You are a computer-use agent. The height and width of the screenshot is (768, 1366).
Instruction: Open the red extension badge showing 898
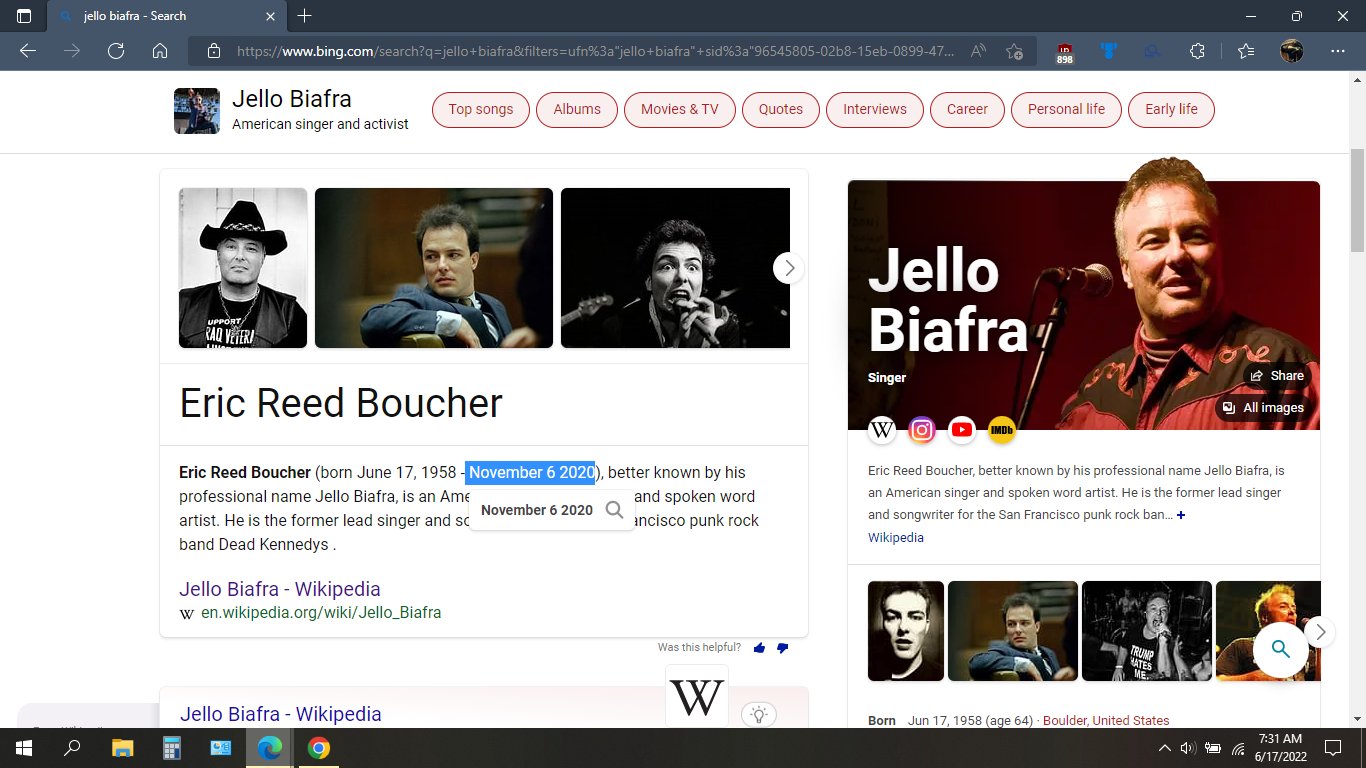[x=1065, y=53]
